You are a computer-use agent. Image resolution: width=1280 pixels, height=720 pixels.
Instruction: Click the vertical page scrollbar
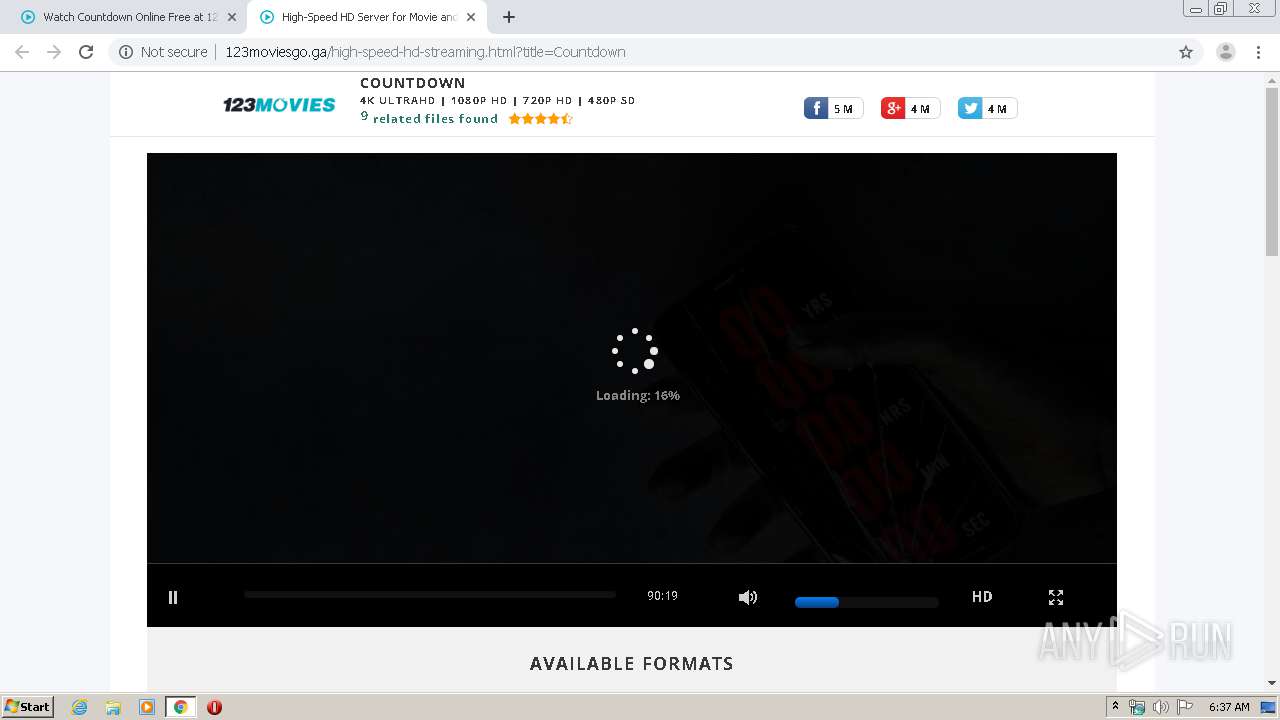click(1272, 172)
